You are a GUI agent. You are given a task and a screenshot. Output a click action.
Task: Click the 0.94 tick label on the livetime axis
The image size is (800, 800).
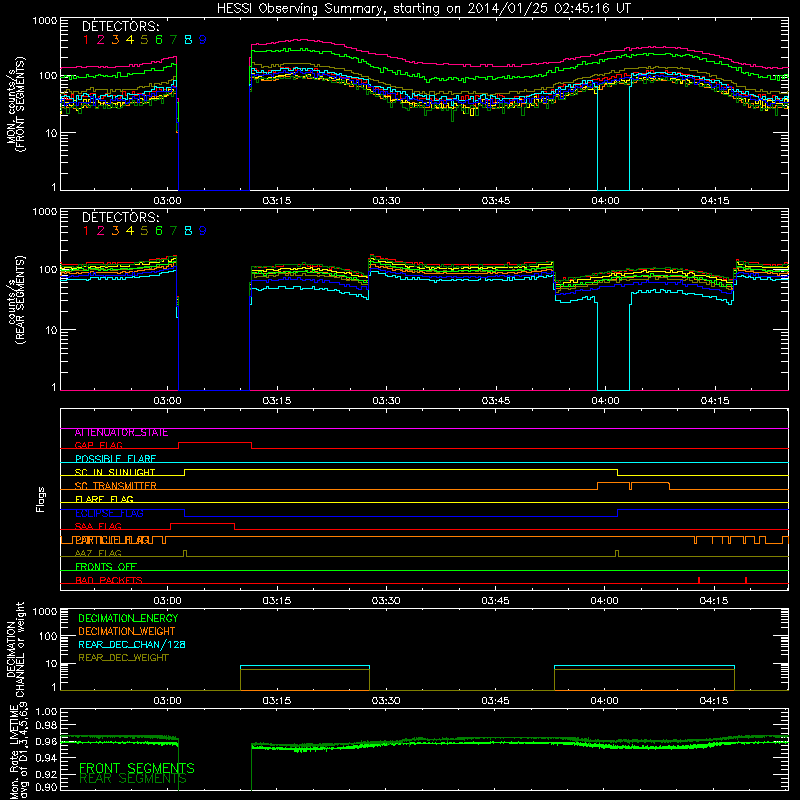click(x=46, y=758)
